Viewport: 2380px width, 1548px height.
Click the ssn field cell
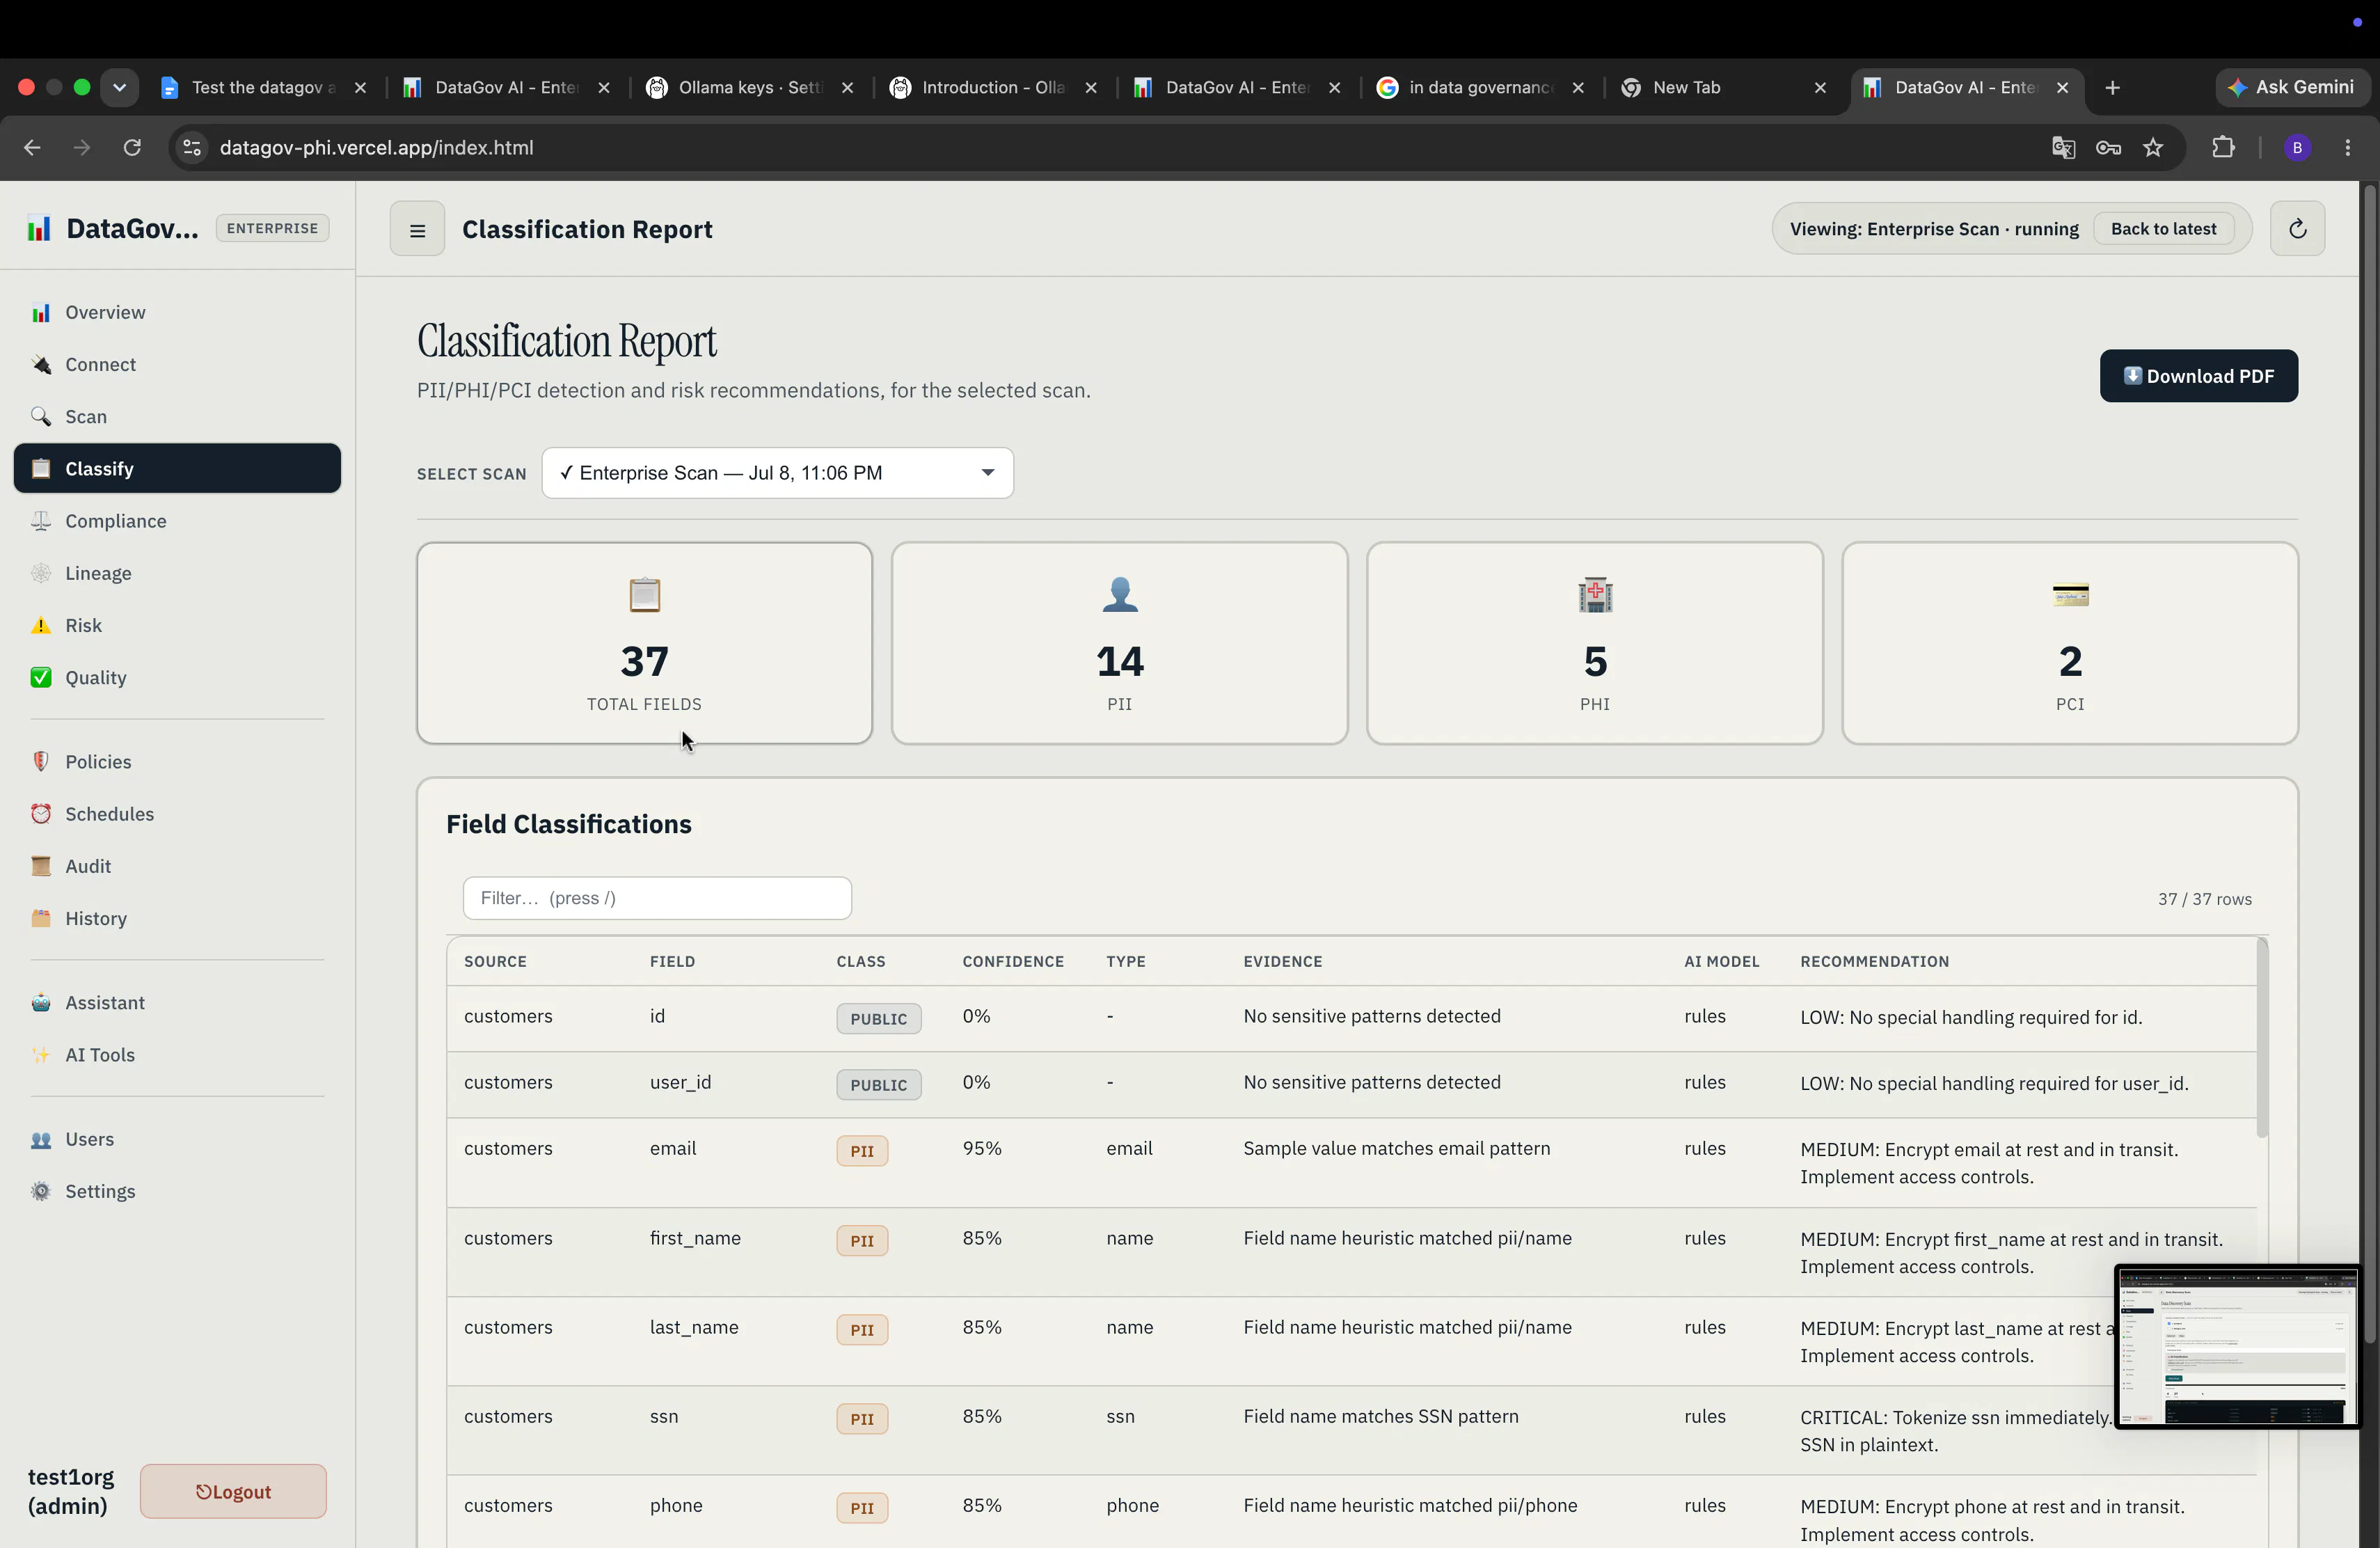[x=664, y=1416]
